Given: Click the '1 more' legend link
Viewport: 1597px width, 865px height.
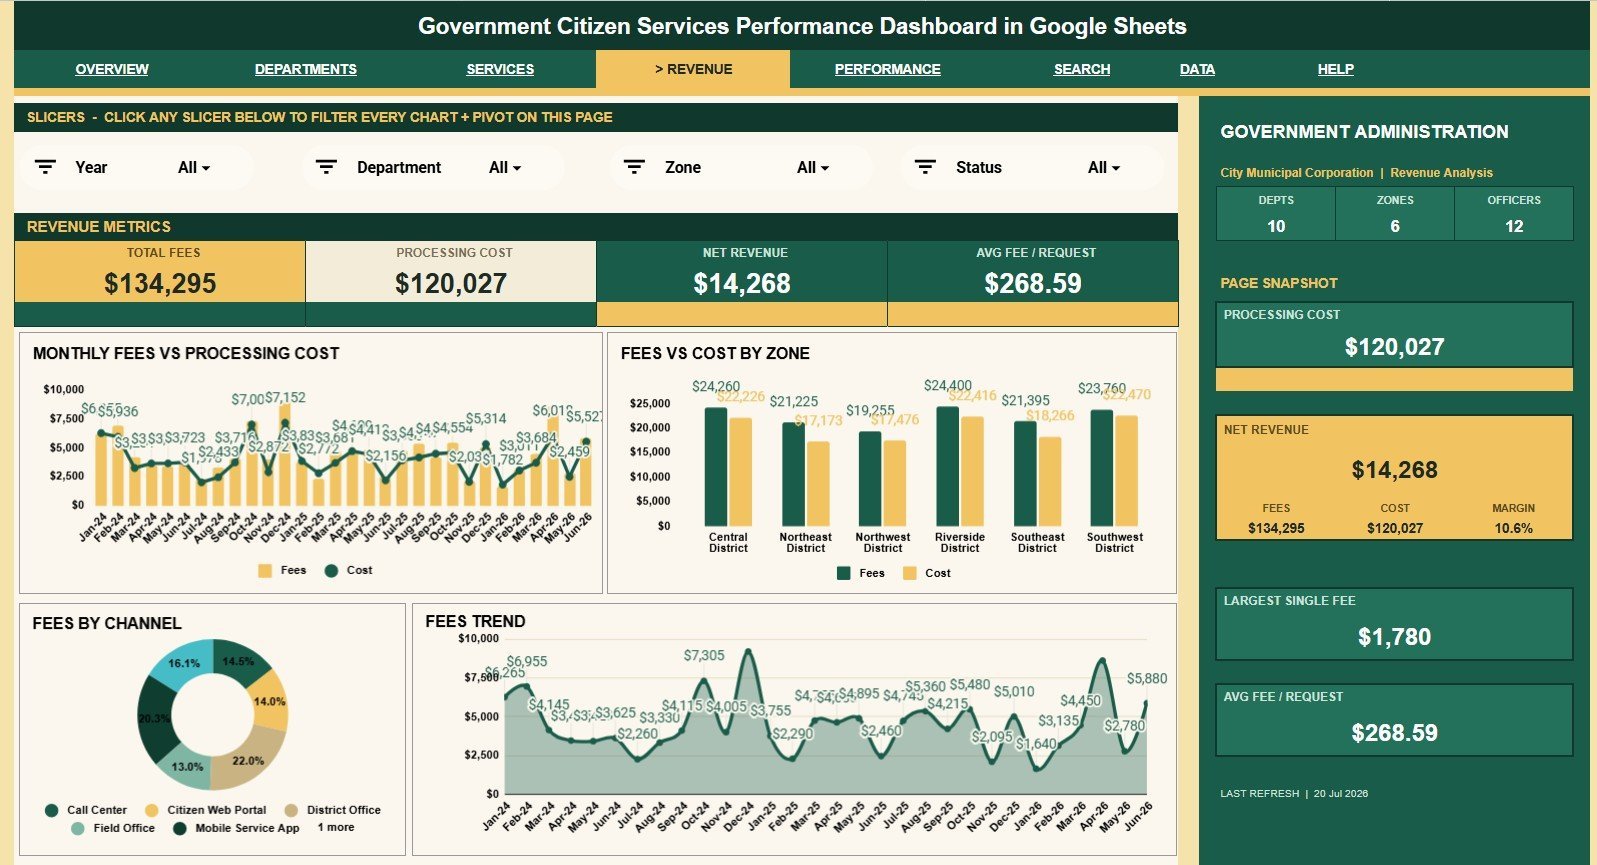Looking at the screenshot, I should (336, 827).
